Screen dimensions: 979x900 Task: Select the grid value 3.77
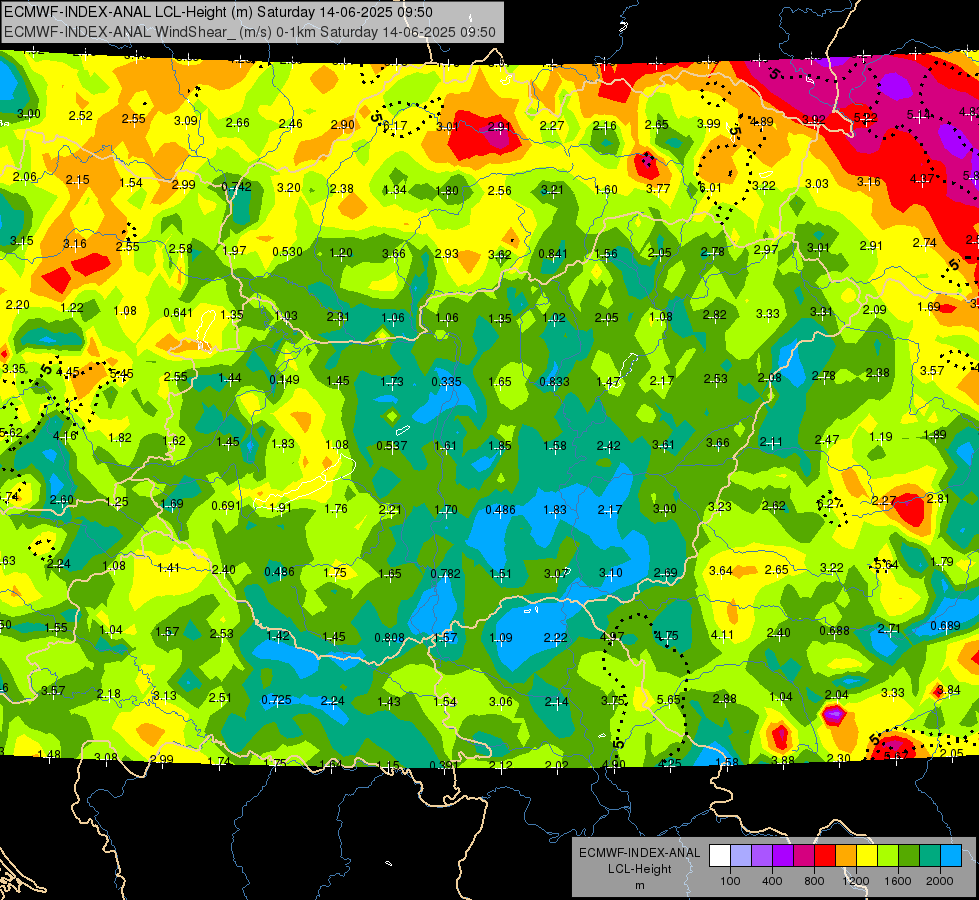pyautogui.click(x=658, y=189)
